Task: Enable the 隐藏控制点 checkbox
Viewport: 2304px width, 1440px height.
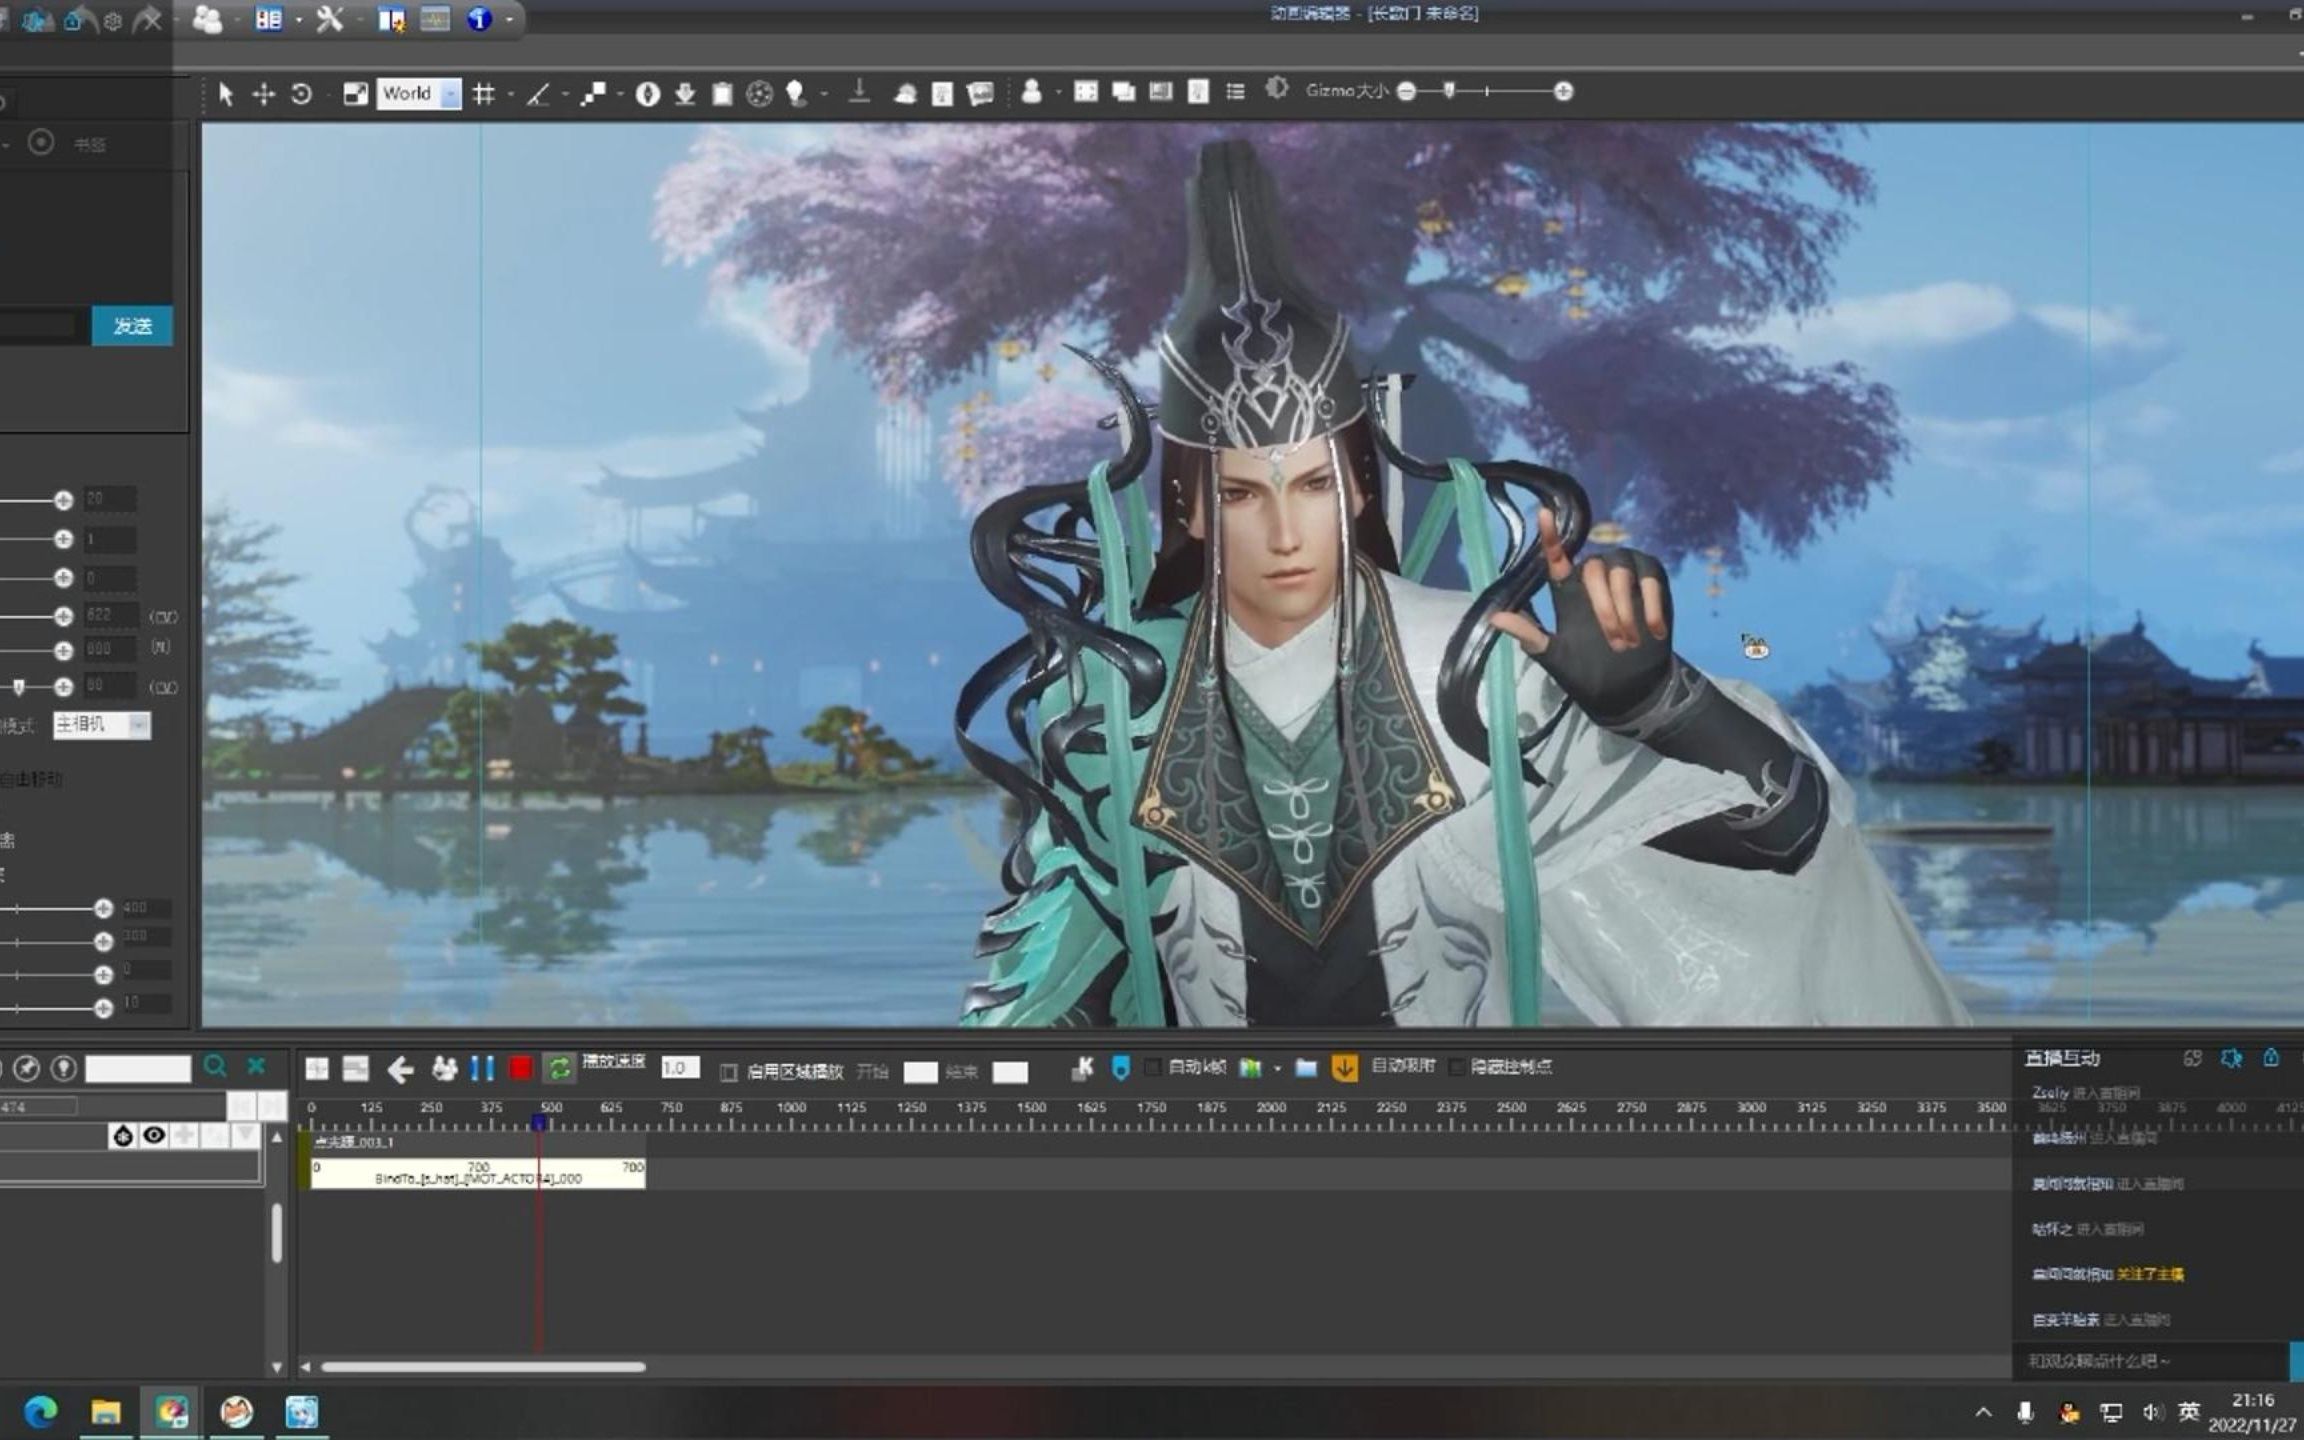Action: 1456,1067
